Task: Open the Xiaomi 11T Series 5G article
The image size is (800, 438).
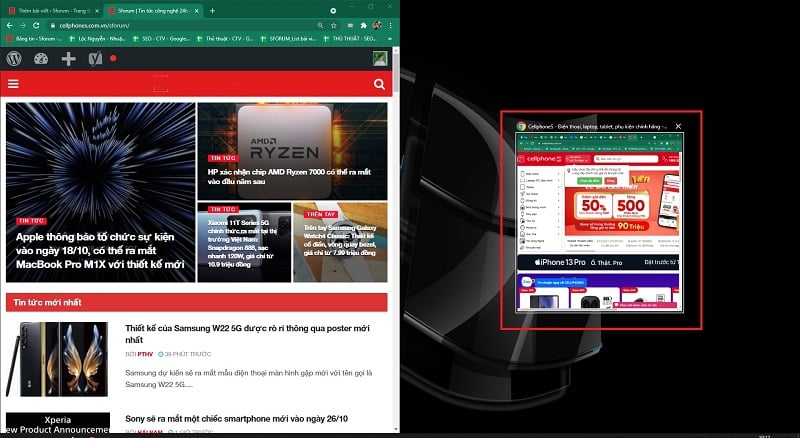Action: point(242,244)
